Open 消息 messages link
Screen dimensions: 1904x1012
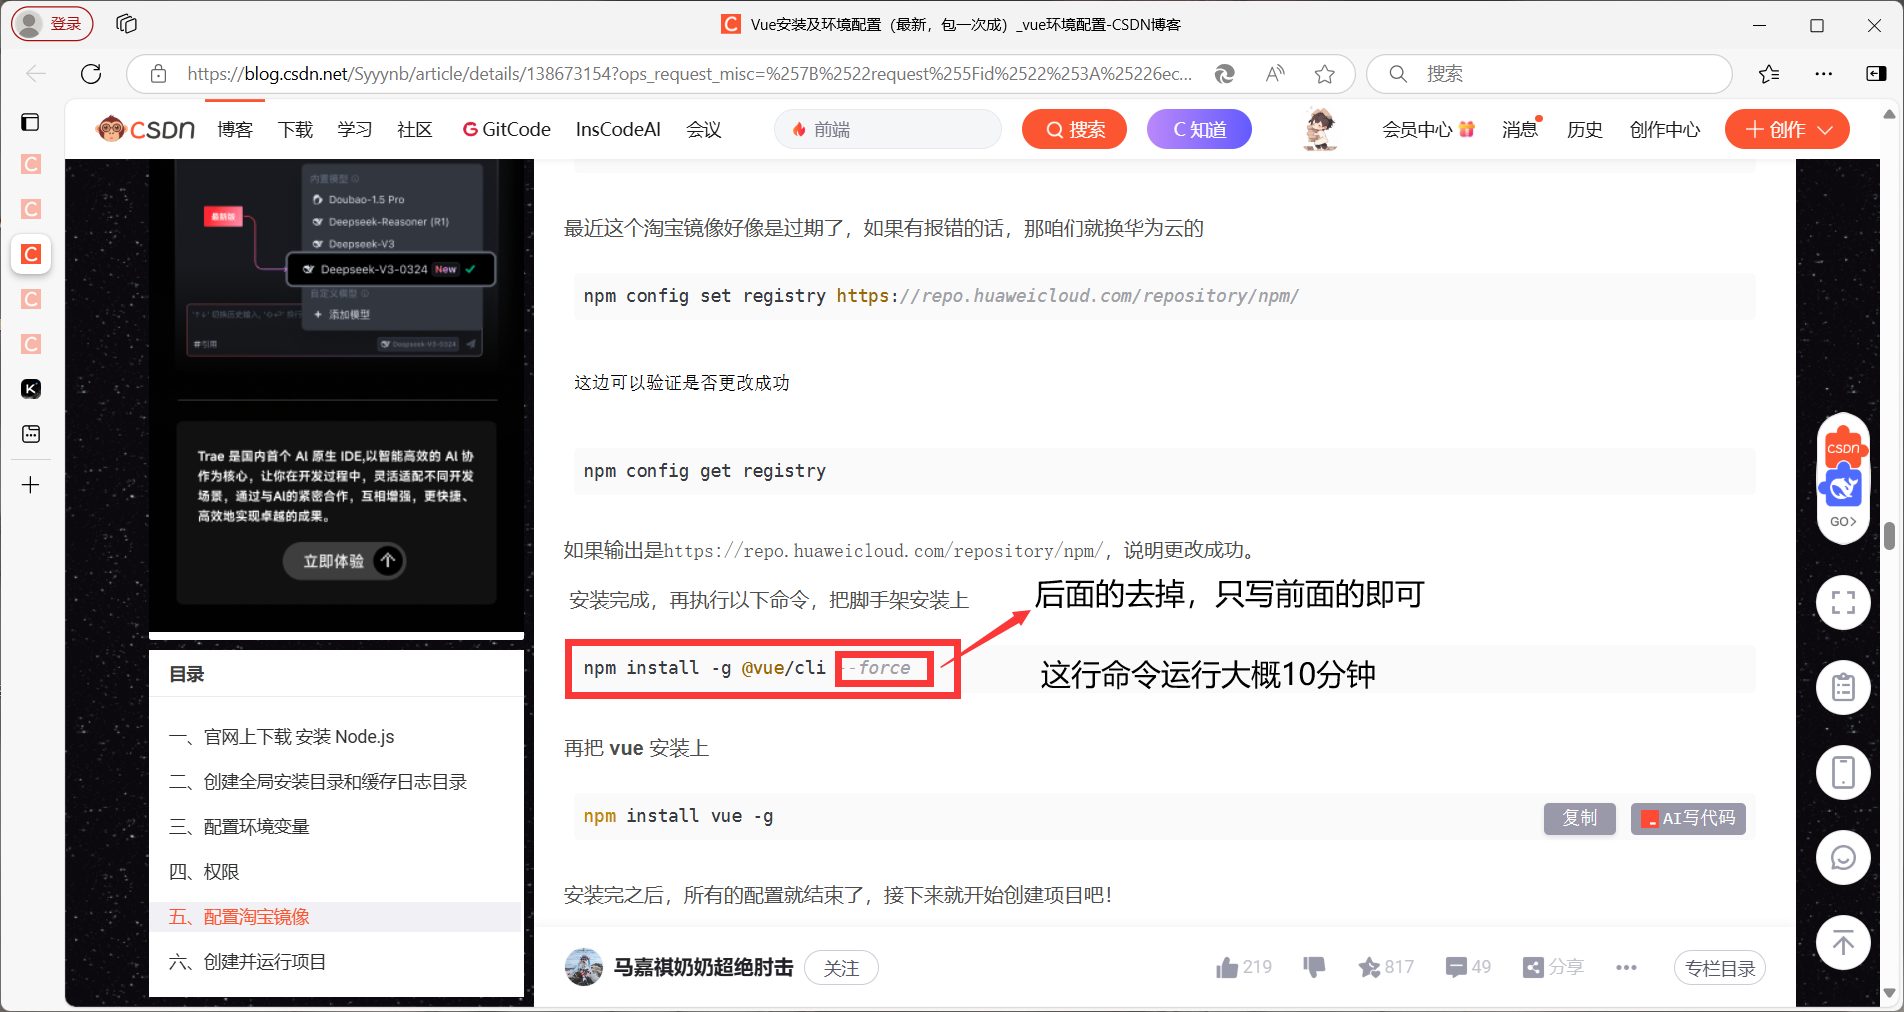[1520, 129]
